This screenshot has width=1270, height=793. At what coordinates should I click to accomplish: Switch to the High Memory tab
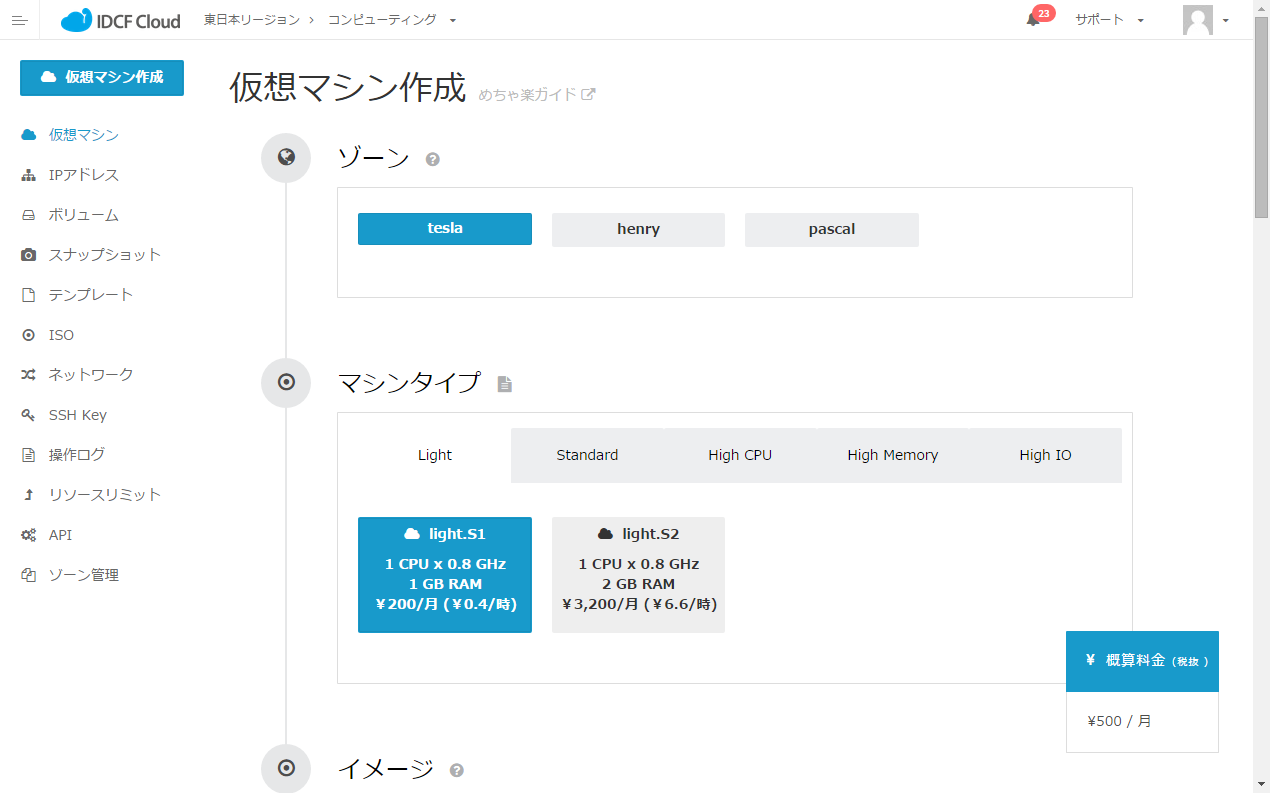[892, 455]
